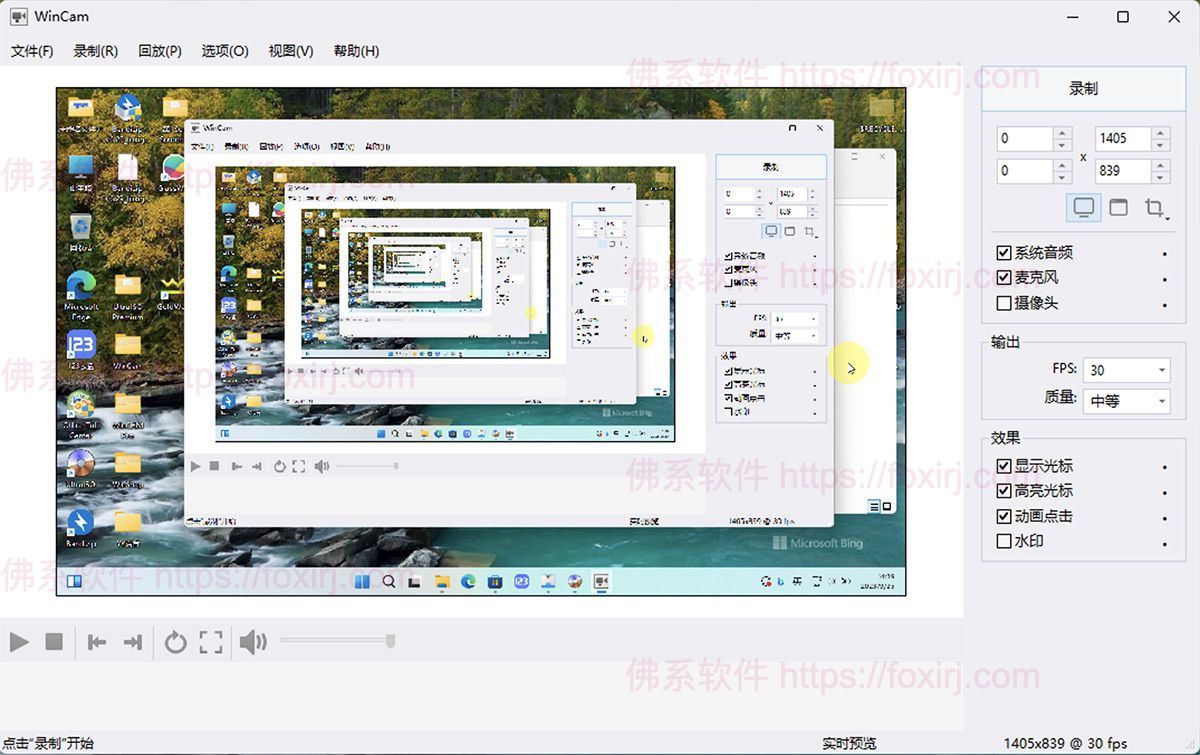This screenshot has width=1200, height=755.
Task: Enter fullscreen preview mode
Action: 211,642
